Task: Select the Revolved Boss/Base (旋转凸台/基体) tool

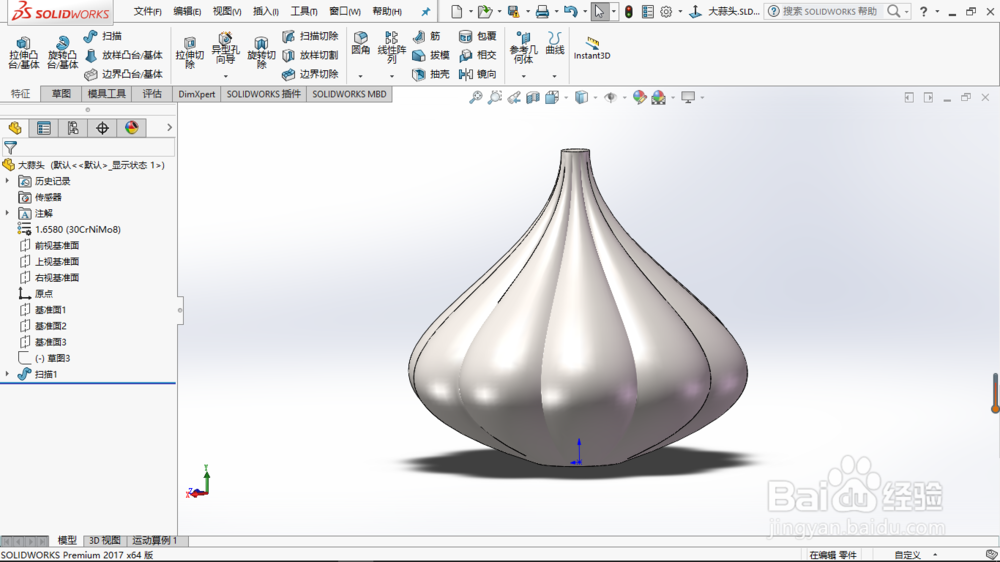Action: click(x=62, y=53)
